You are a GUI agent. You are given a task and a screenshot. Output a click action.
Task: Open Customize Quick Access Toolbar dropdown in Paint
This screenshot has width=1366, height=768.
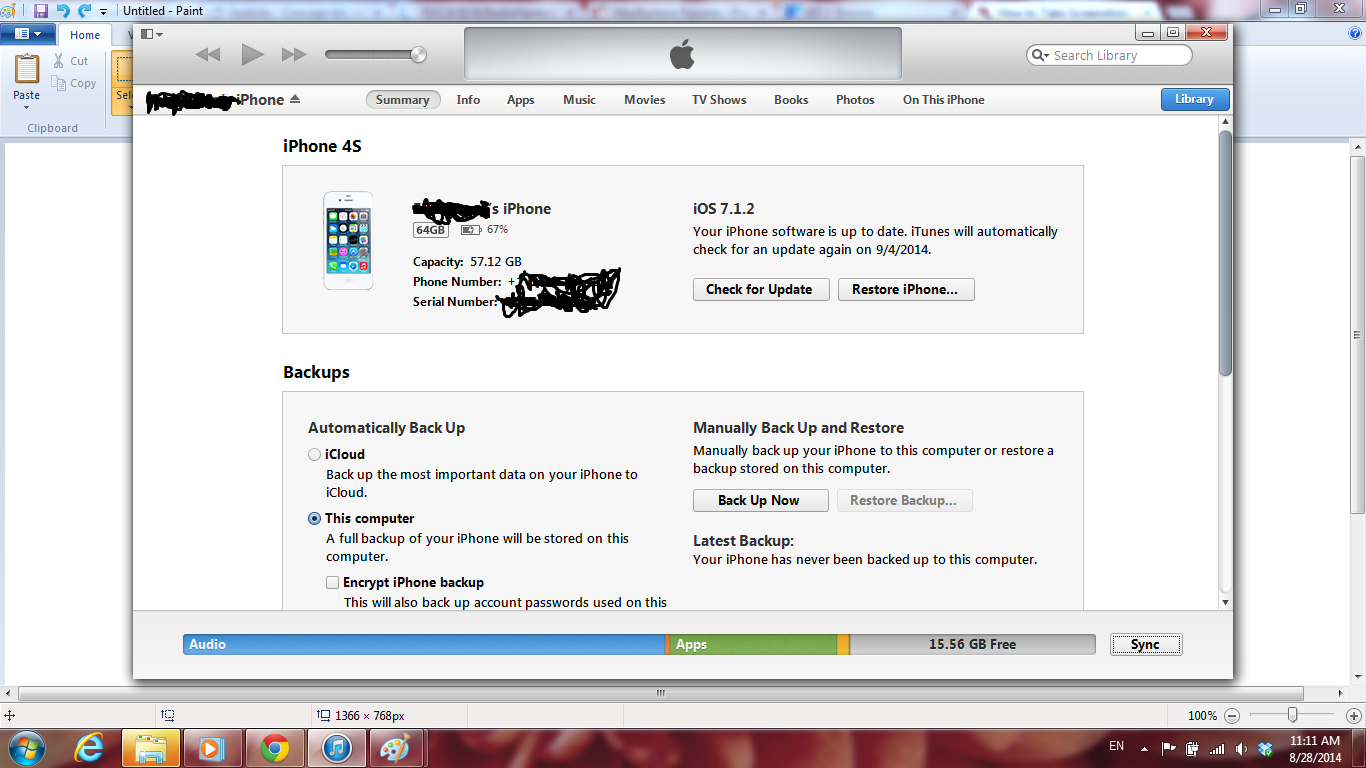[104, 11]
